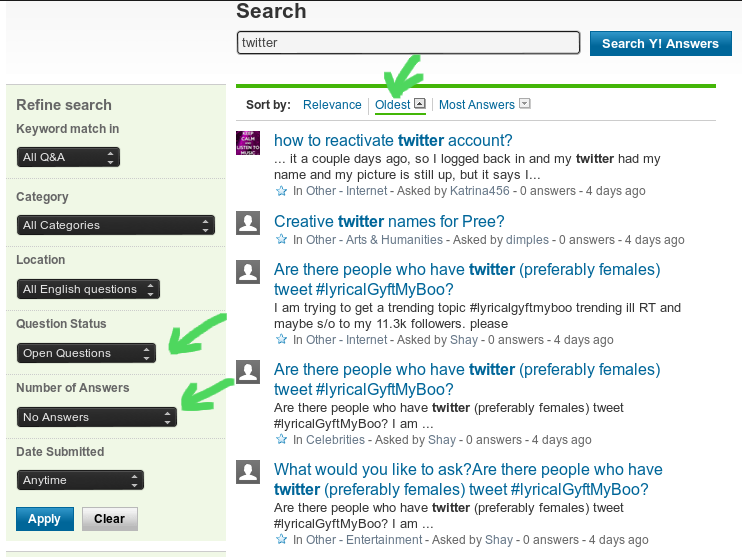This screenshot has height=557, width=742.
Task: Star the 'Creative twitter names for Pree?' question
Action: (282, 239)
